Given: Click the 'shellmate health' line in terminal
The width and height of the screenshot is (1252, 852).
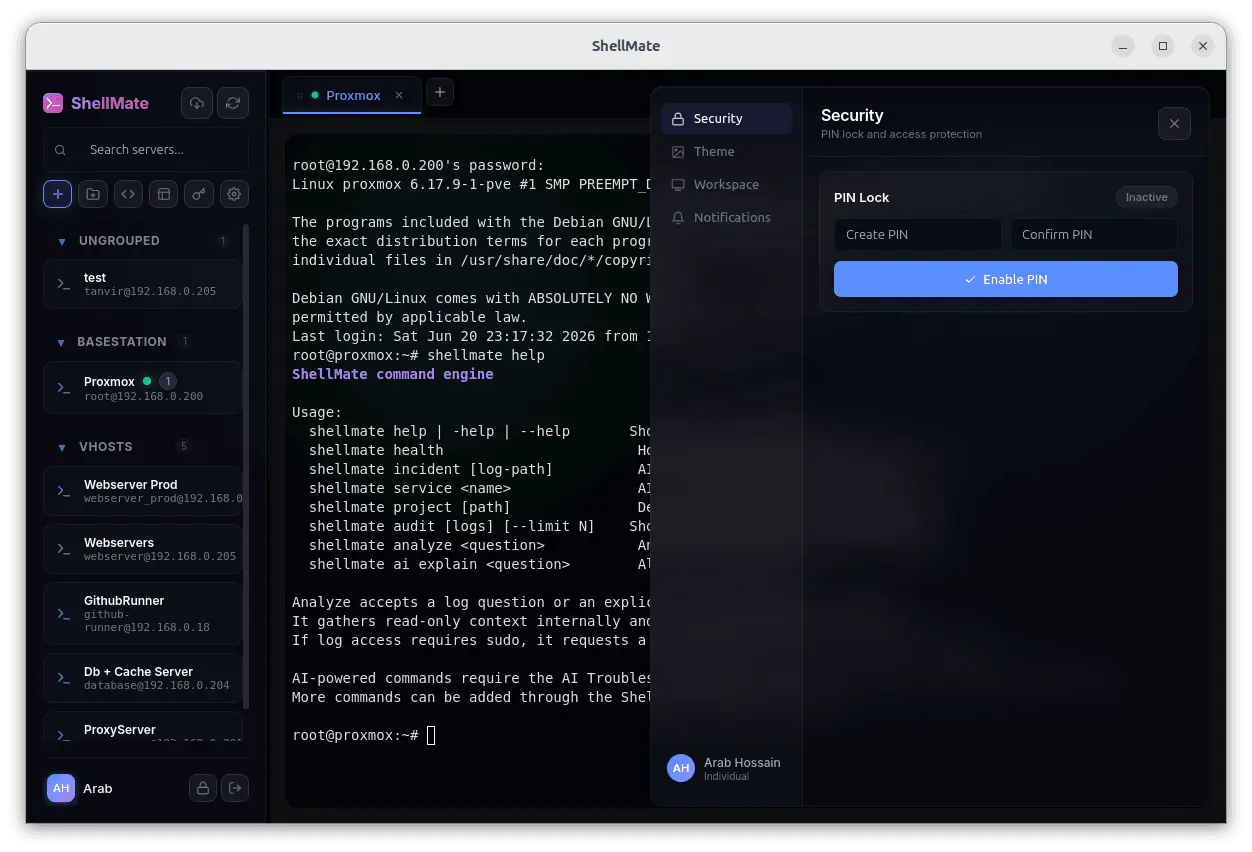Looking at the screenshot, I should [x=376, y=450].
